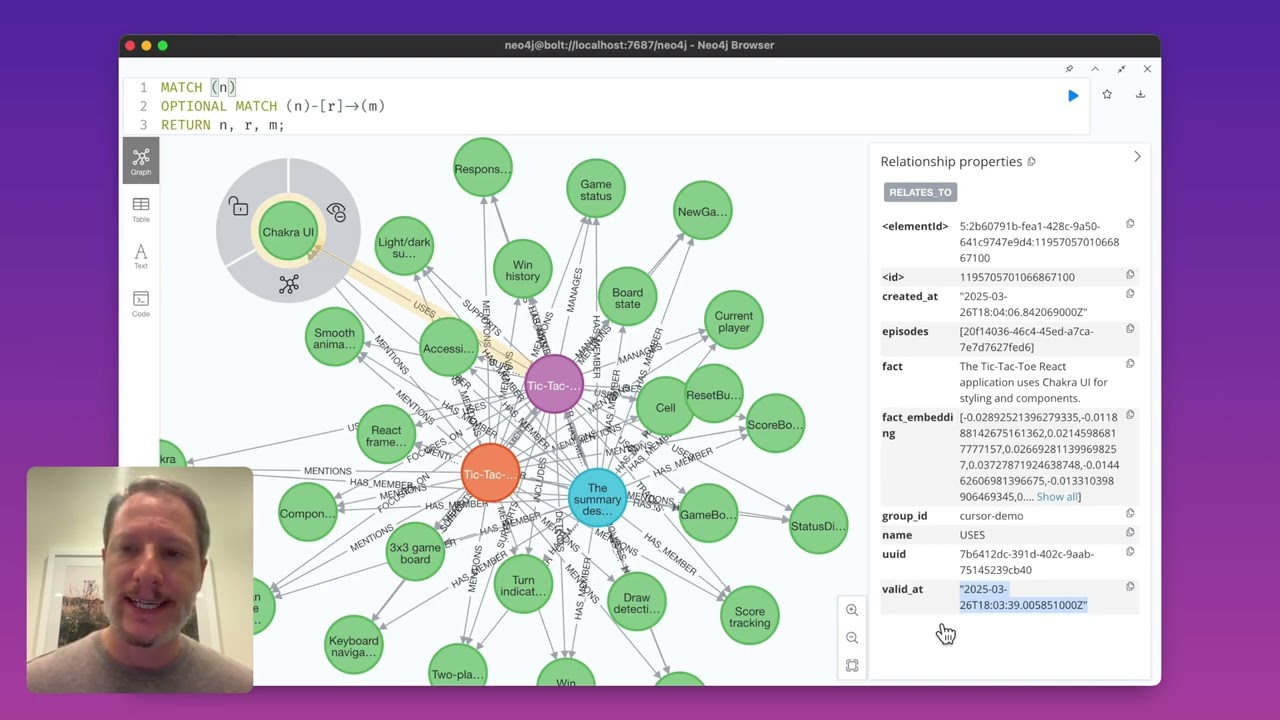Click the 'GameBo...' node
The image size is (1280, 720).
tap(708, 515)
